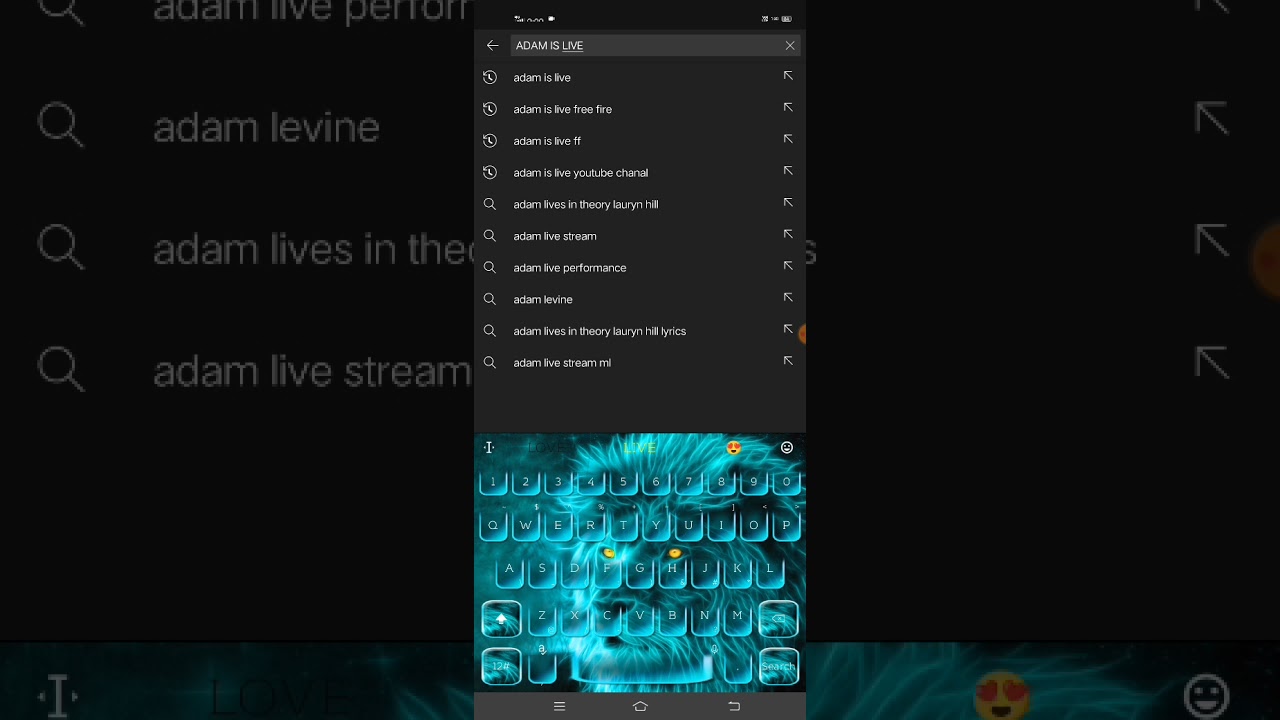Screen dimensions: 1280x720
Task: Insert 'adam is live free fire' using fill arrow
Action: pyautogui.click(x=788, y=108)
